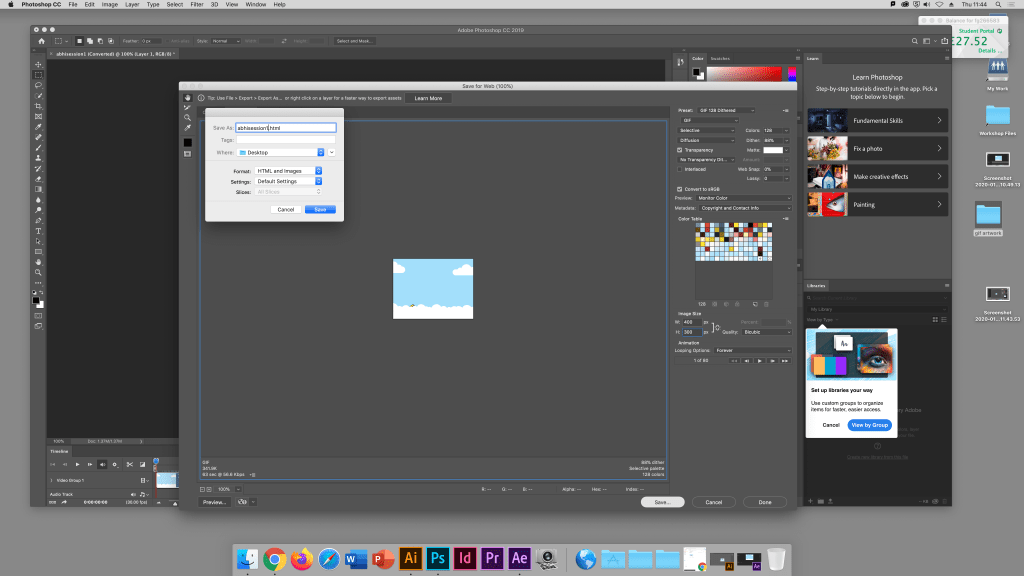Click trash icon under Color Table
The height and width of the screenshot is (576, 1024).
[767, 304]
